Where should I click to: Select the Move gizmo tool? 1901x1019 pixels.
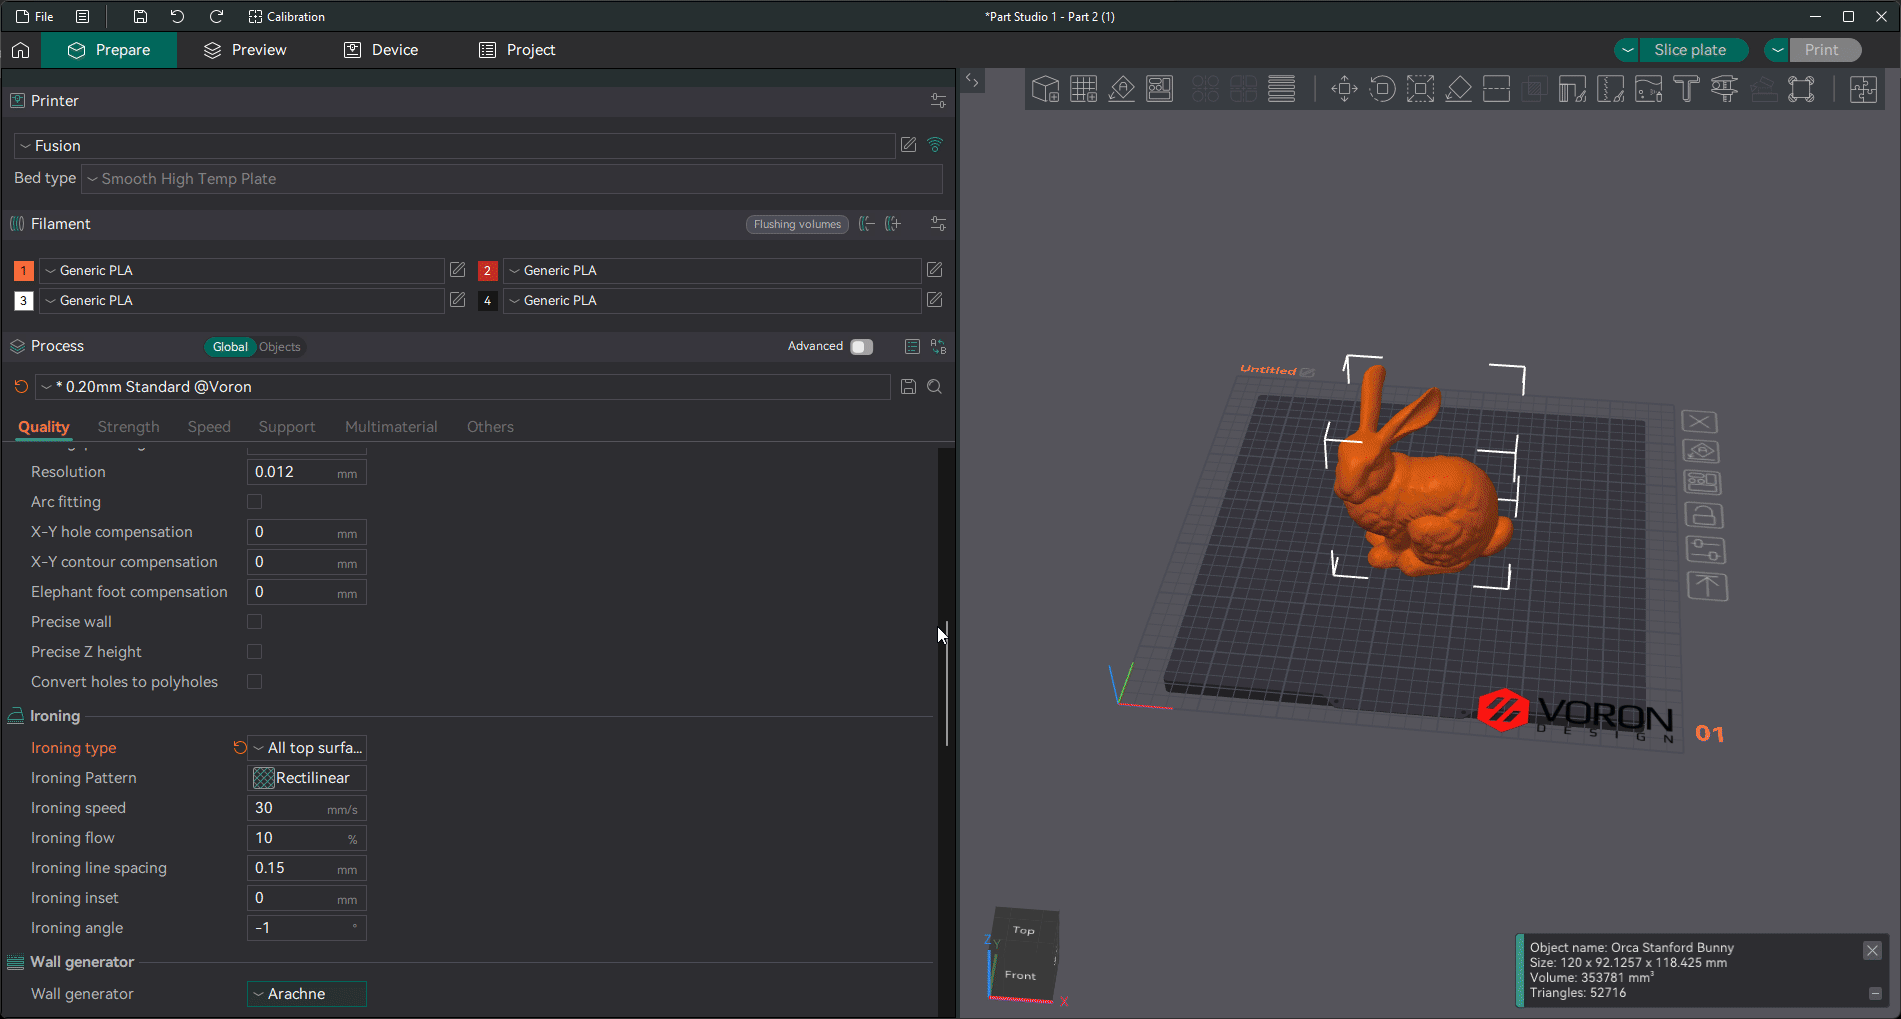click(1344, 89)
